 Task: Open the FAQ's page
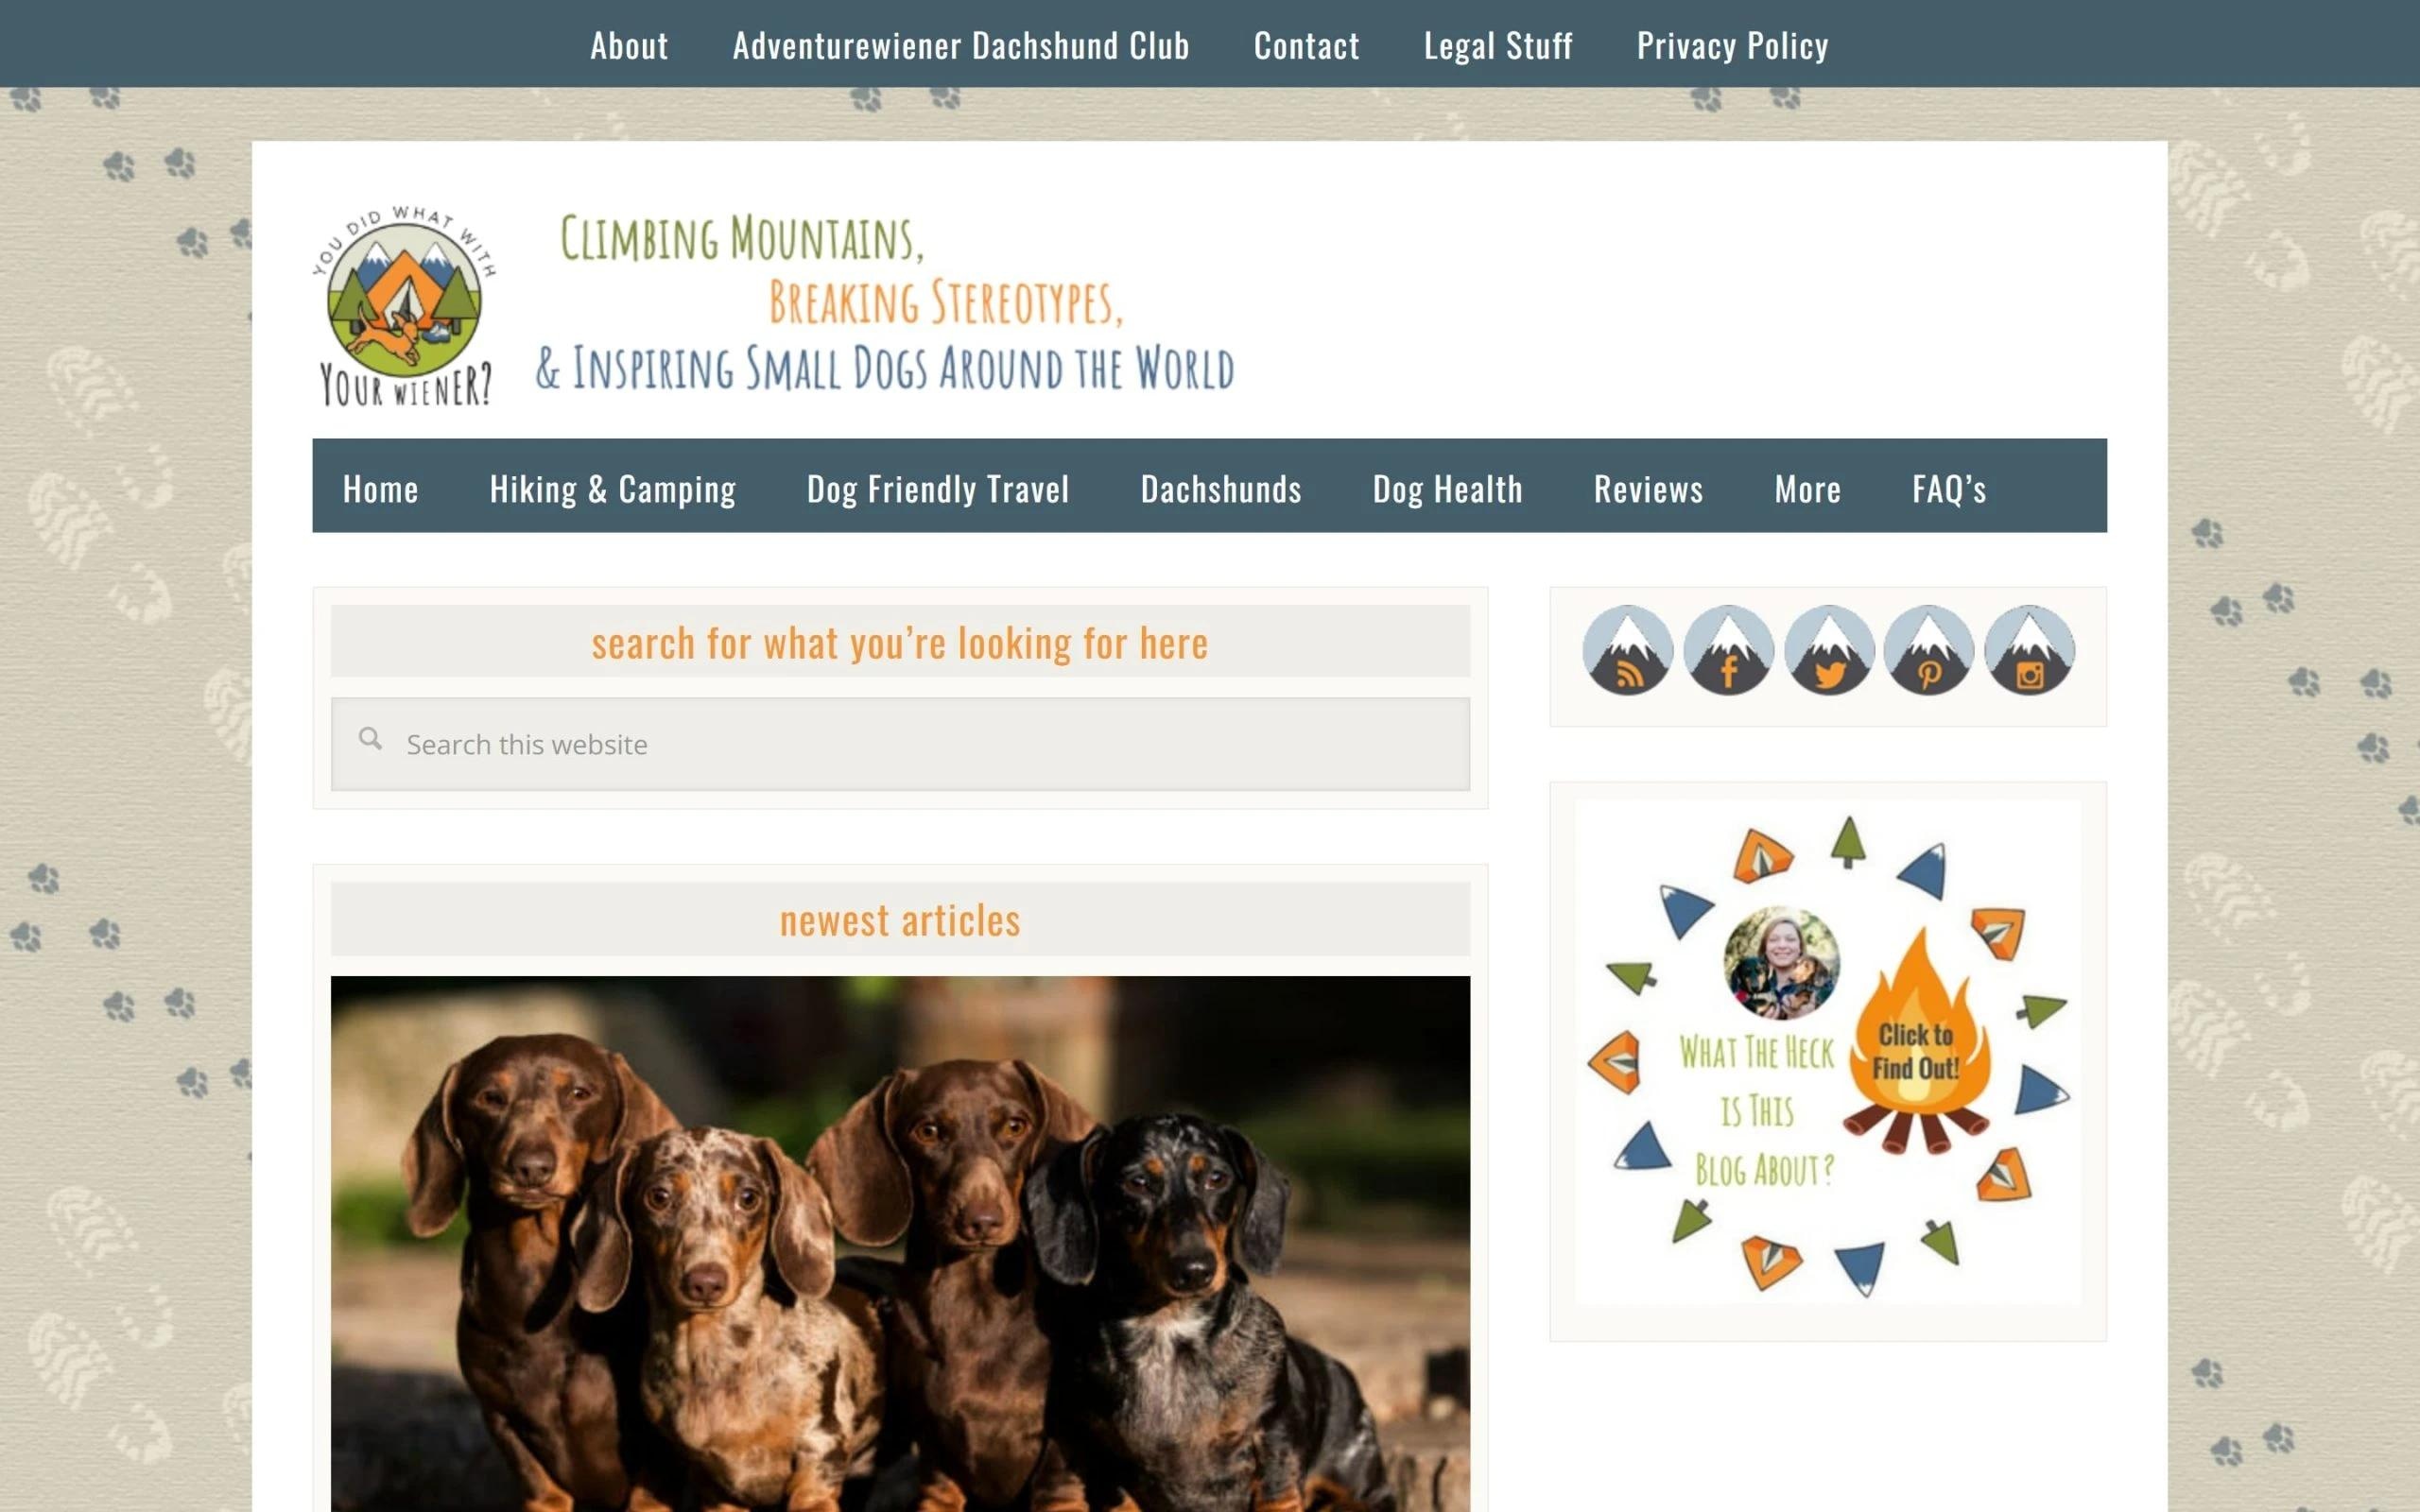(1949, 488)
